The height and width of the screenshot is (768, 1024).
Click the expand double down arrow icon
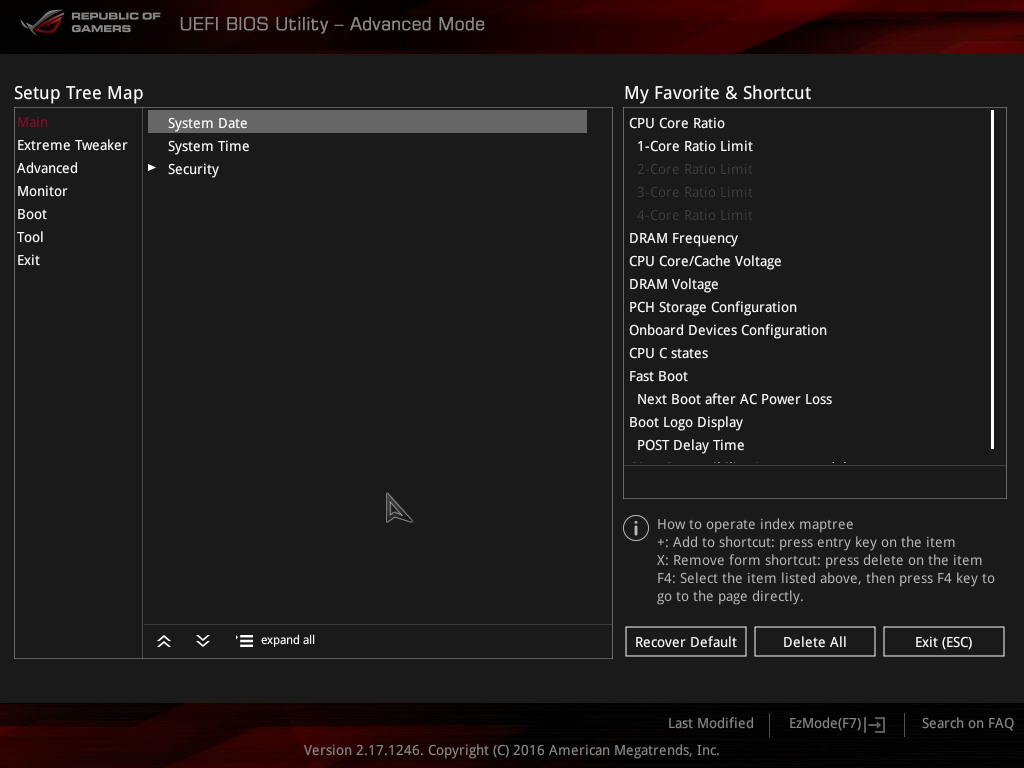coord(203,641)
